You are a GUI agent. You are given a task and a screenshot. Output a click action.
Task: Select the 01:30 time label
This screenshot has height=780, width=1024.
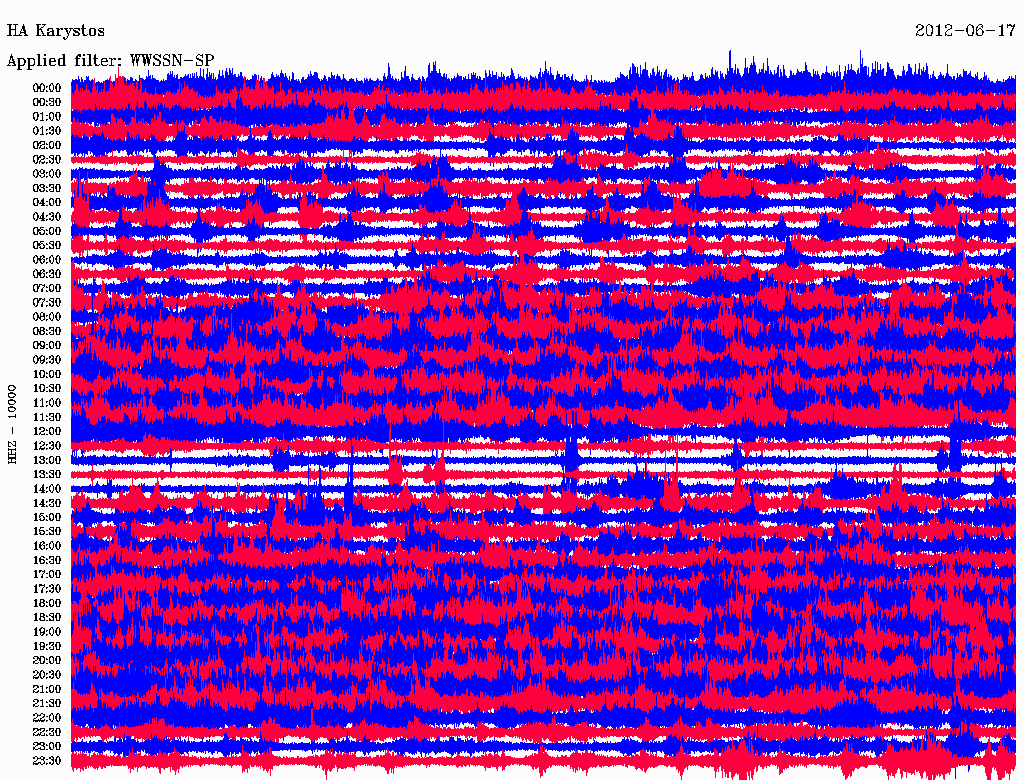(47, 131)
